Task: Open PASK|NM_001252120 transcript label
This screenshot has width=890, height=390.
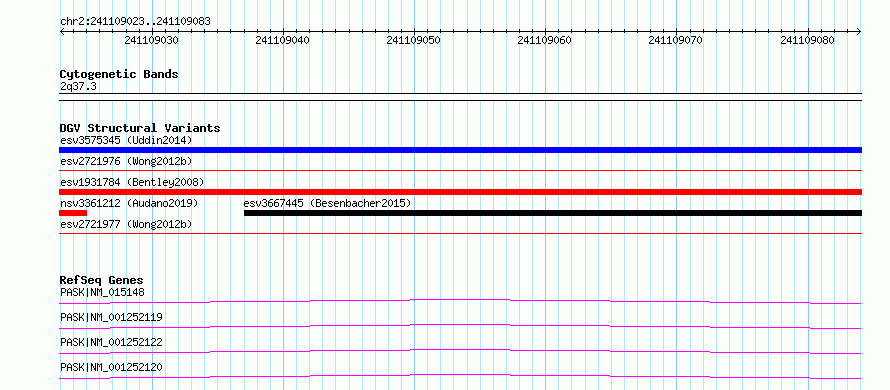Action: [111, 367]
